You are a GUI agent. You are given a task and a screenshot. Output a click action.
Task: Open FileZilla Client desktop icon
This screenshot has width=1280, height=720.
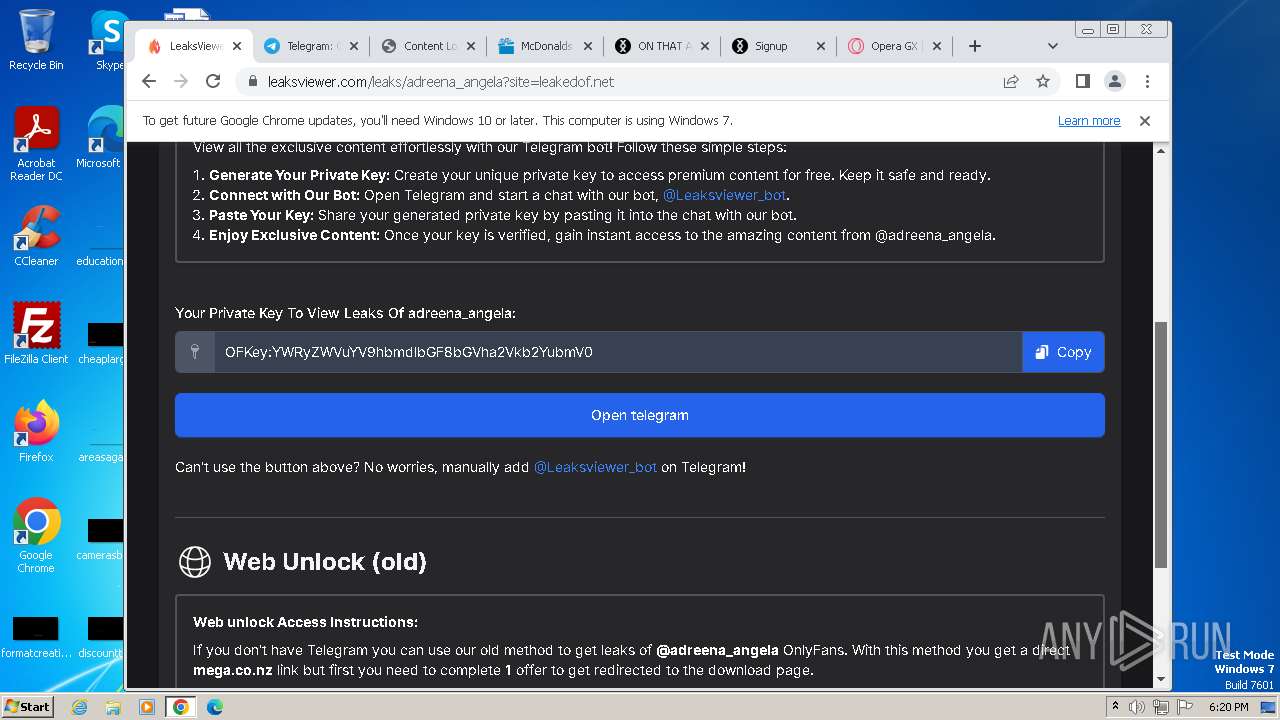tap(36, 333)
